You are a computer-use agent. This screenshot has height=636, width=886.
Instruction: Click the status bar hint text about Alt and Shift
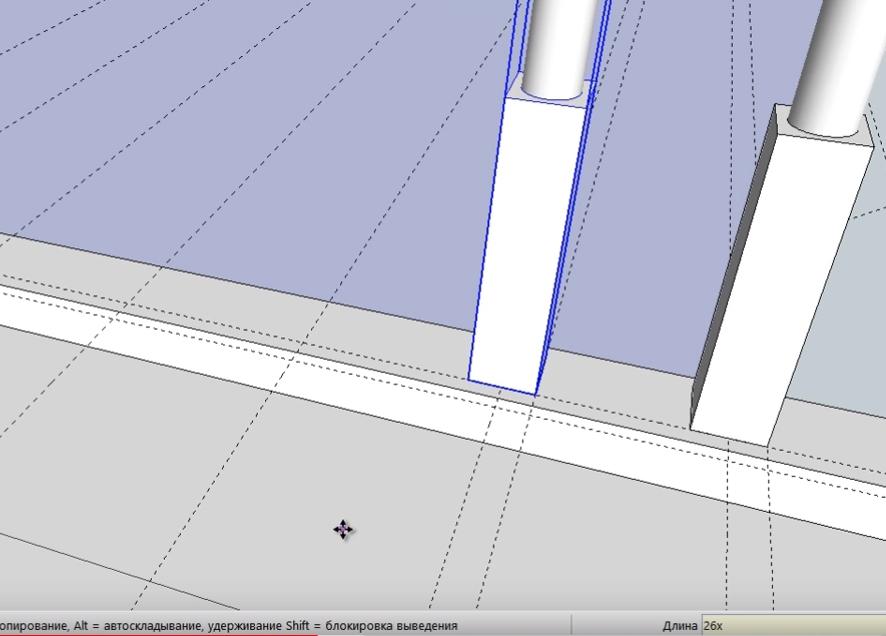point(230,626)
